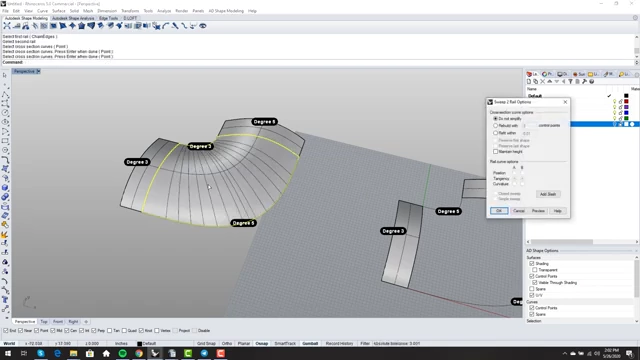Open the Analyze menu
640x360 pixels.
(164, 11)
